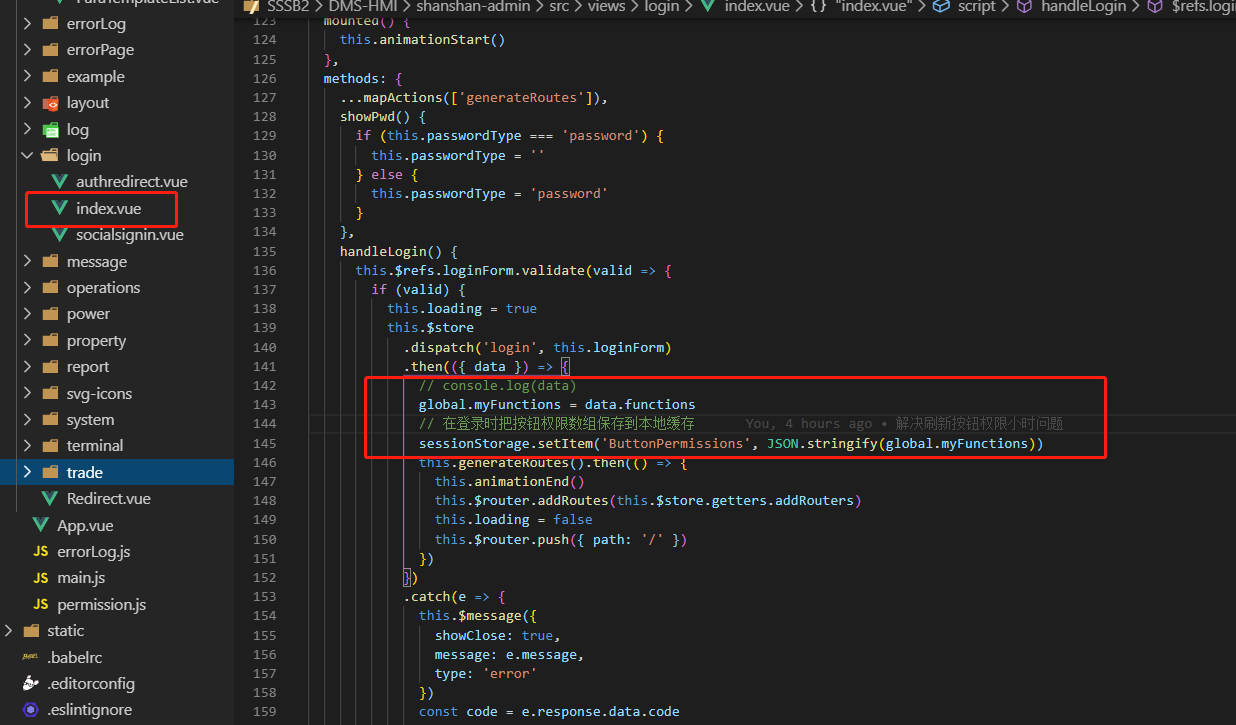Select login in the breadcrumb path
Image resolution: width=1236 pixels, height=725 pixels.
click(x=662, y=6)
